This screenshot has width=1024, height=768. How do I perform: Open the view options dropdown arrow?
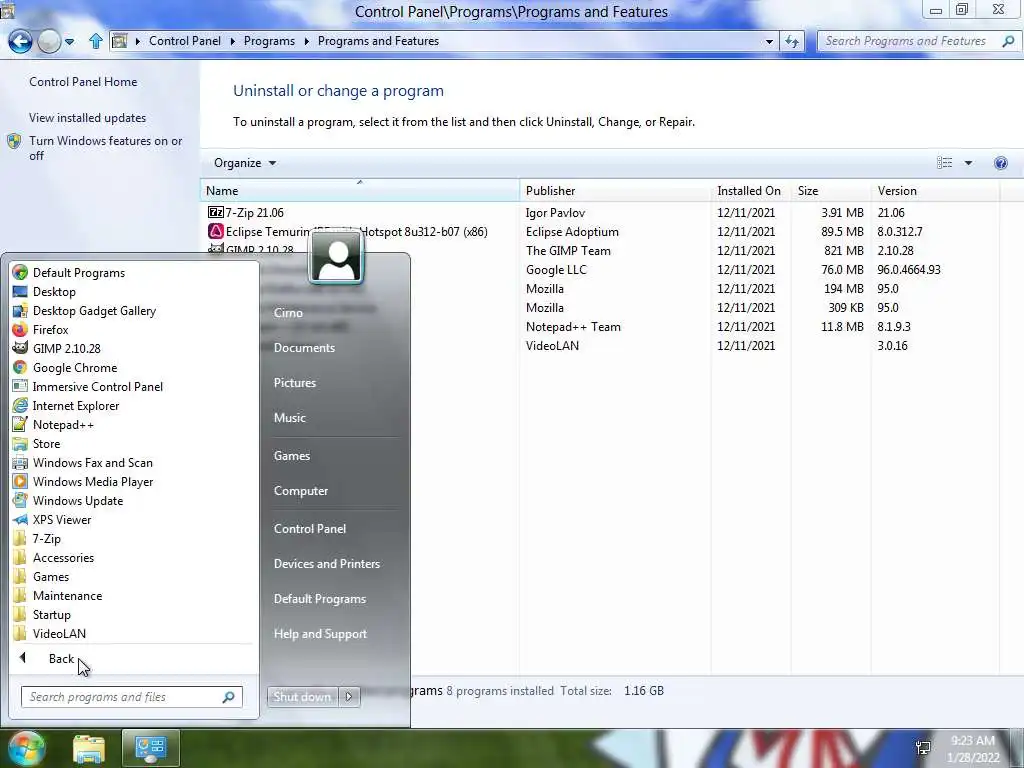pyautogui.click(x=968, y=163)
